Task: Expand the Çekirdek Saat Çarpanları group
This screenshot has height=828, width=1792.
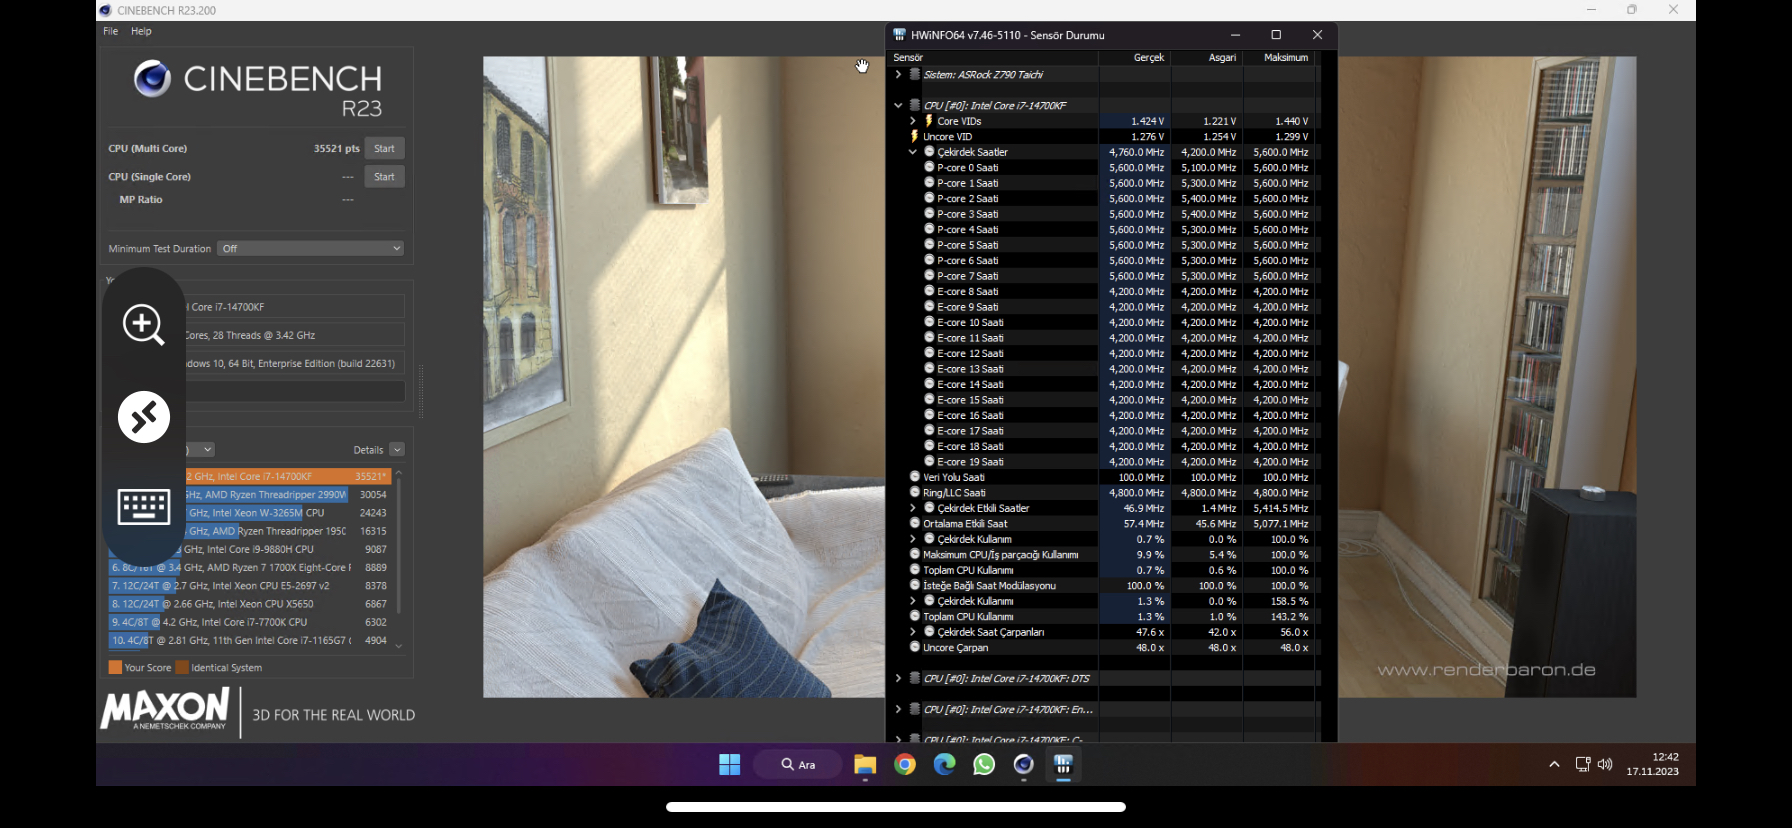Action: pyautogui.click(x=912, y=632)
